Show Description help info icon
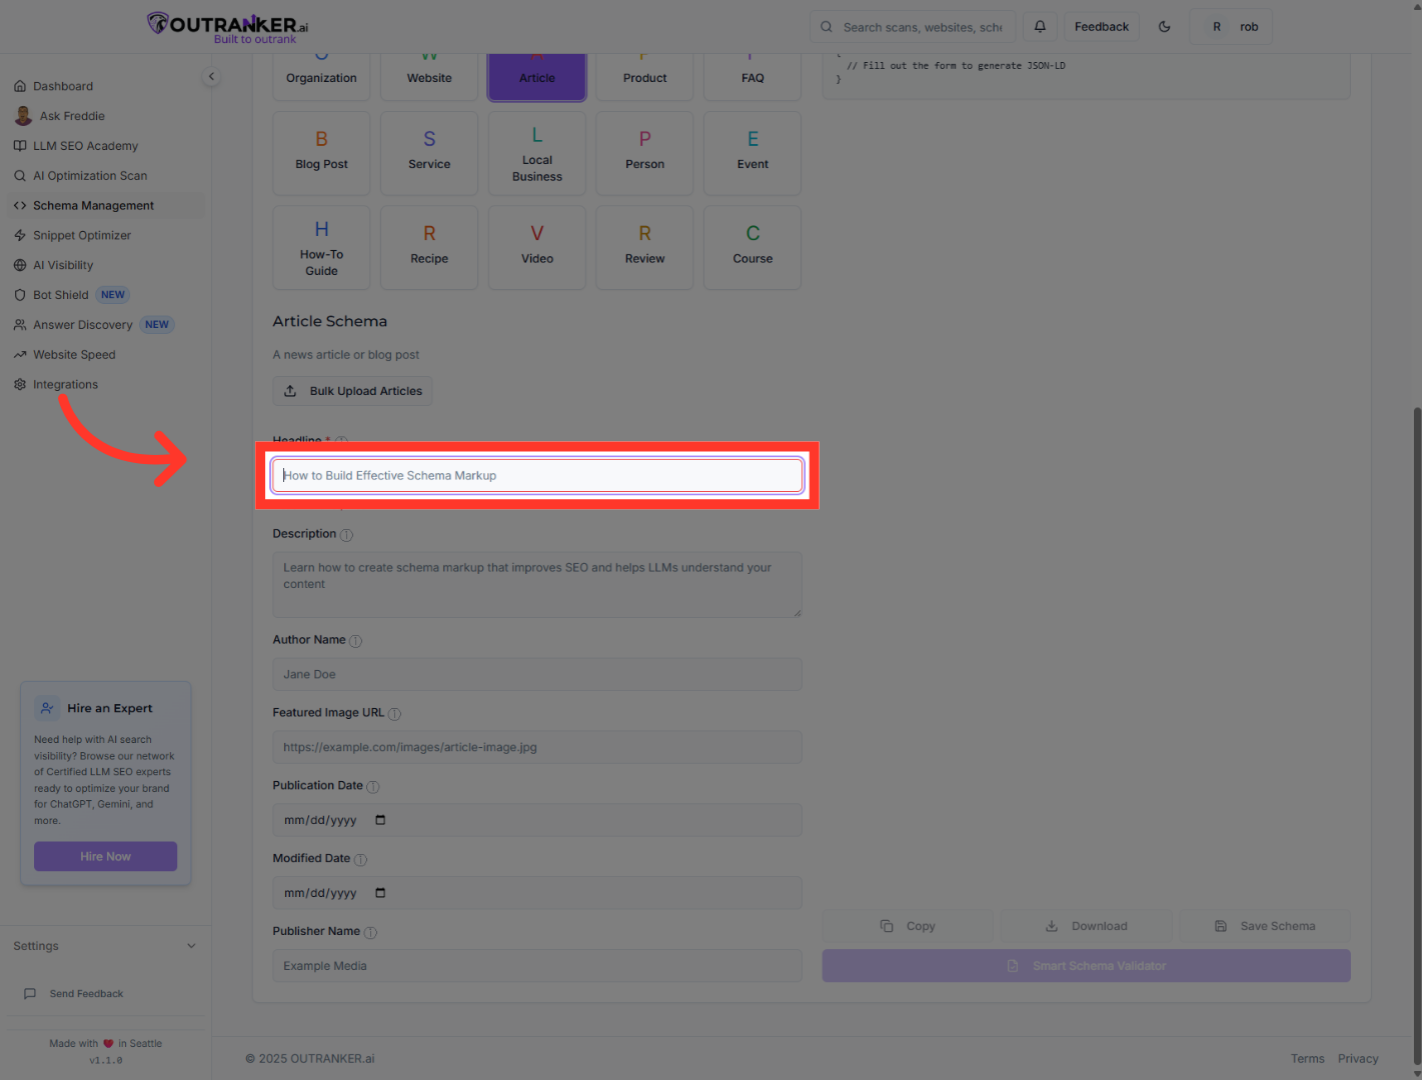Image resolution: width=1422 pixels, height=1080 pixels. coord(347,535)
